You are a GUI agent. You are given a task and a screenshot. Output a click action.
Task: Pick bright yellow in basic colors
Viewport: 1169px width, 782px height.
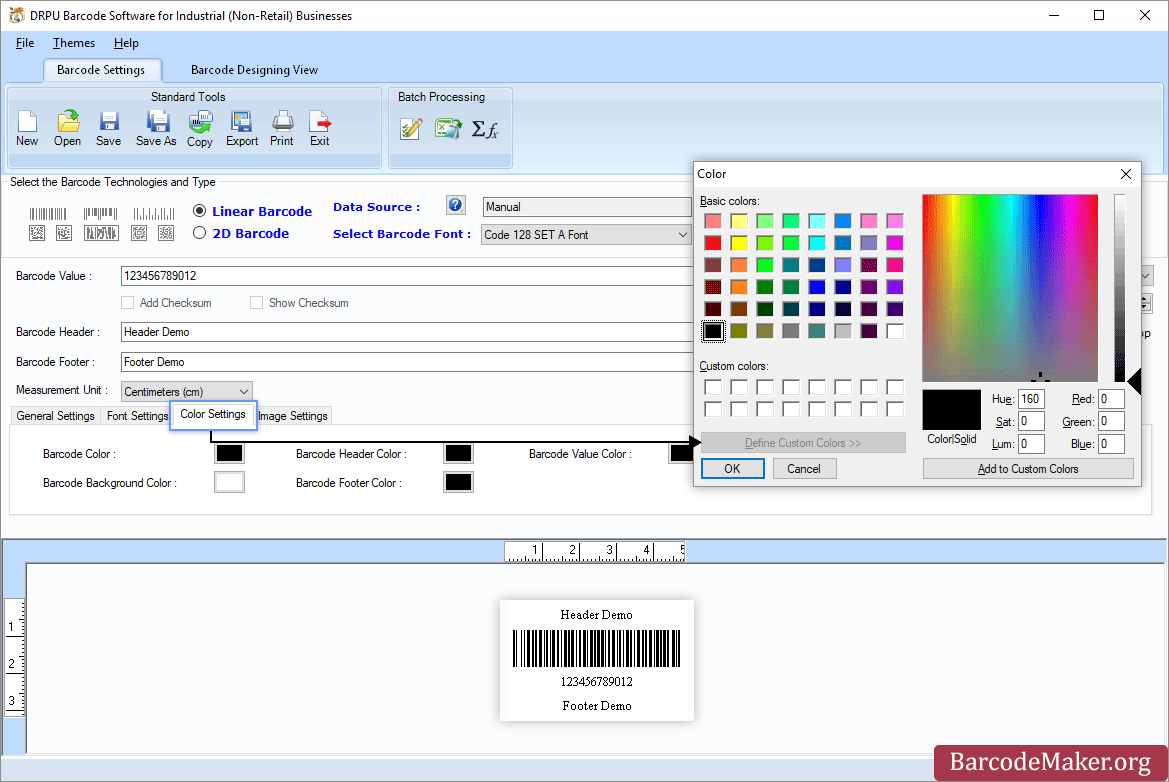click(x=739, y=243)
